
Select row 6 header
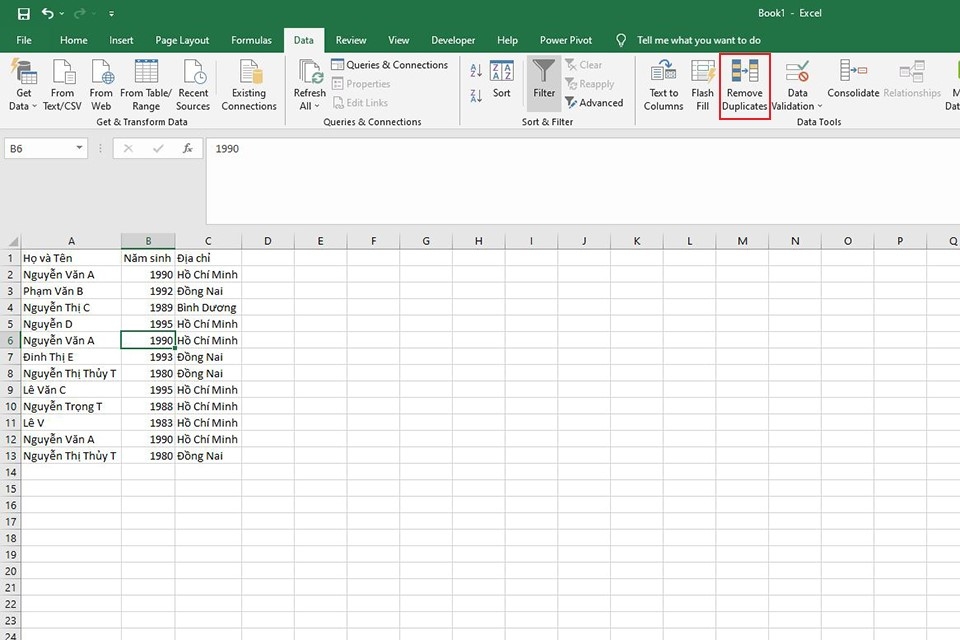(x=10, y=341)
